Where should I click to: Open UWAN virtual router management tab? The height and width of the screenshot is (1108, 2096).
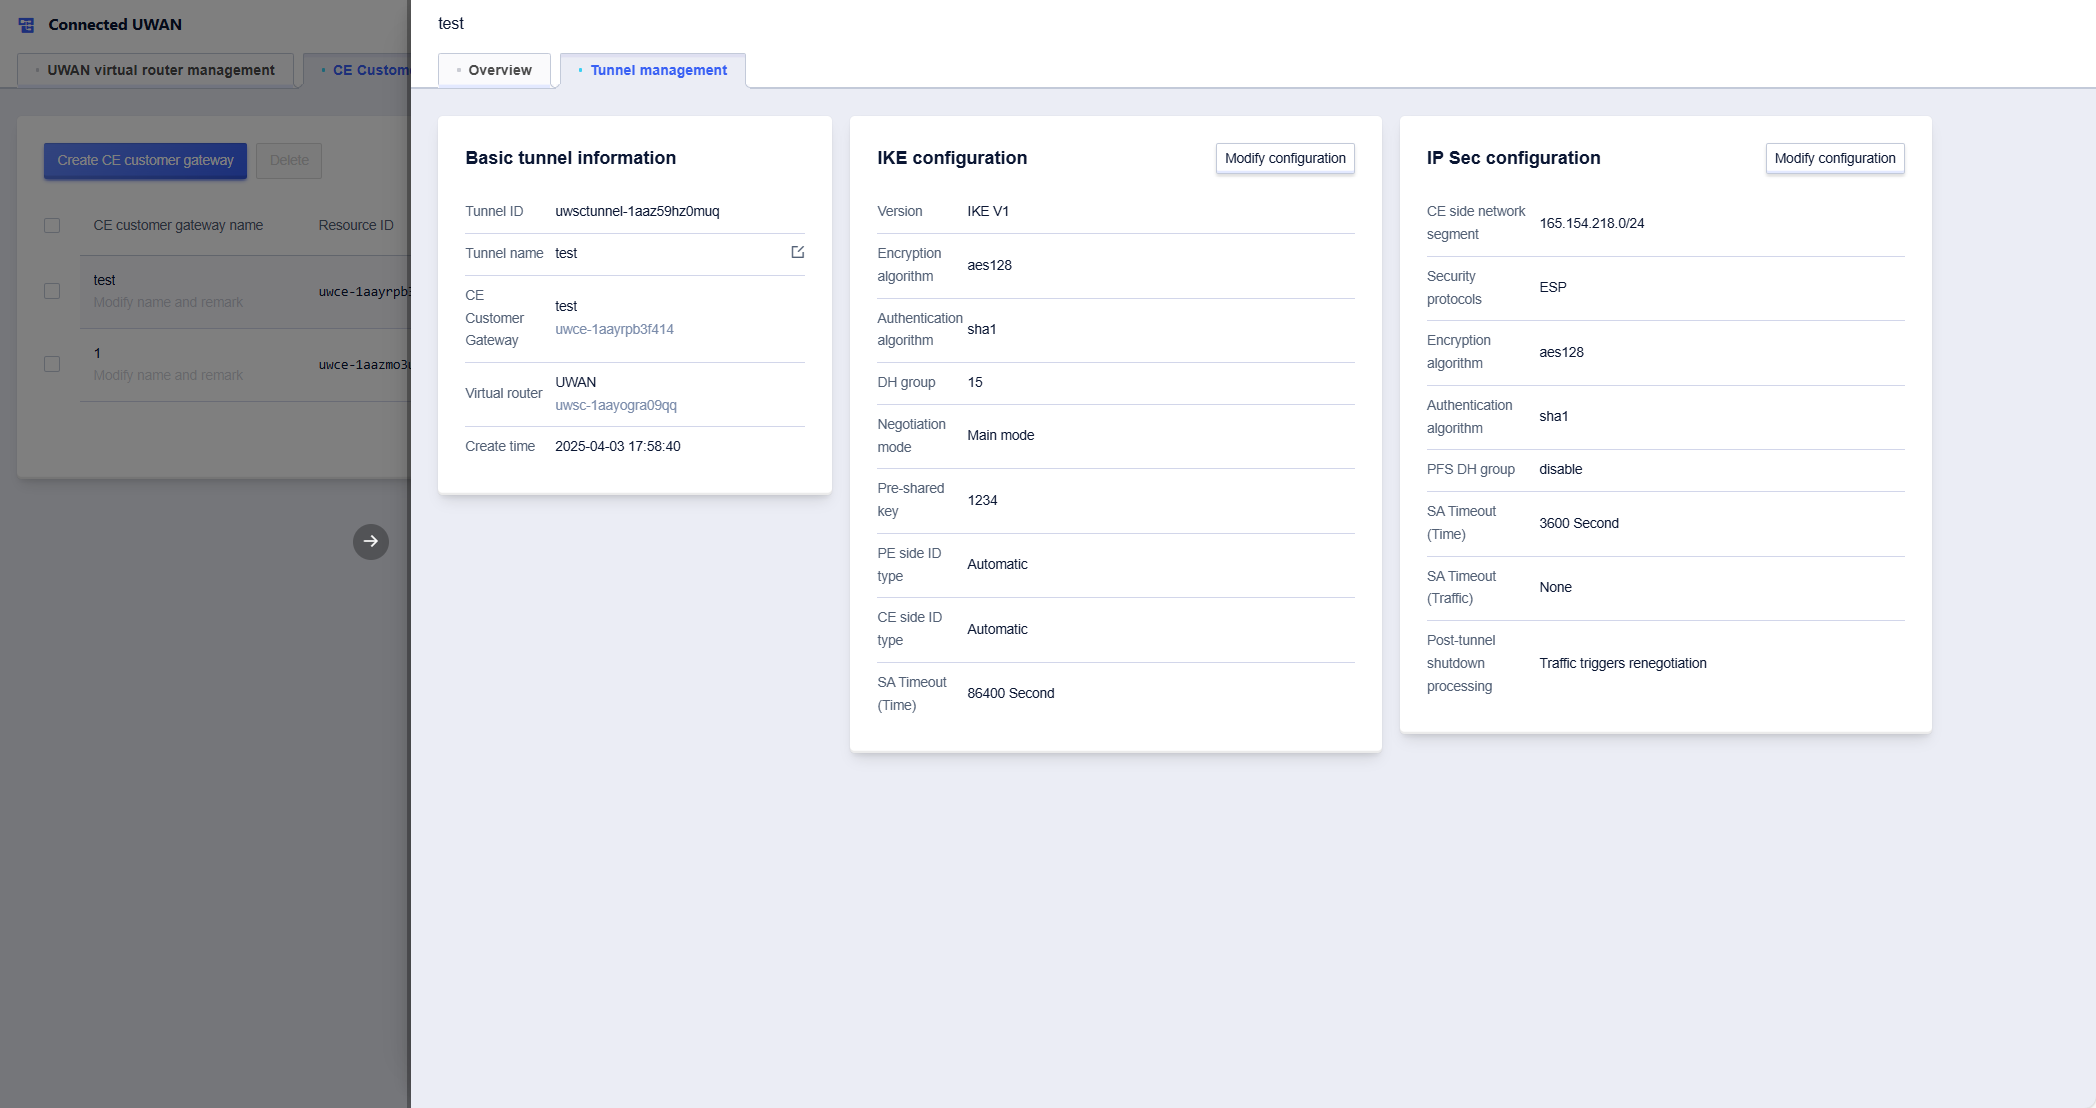pos(155,70)
